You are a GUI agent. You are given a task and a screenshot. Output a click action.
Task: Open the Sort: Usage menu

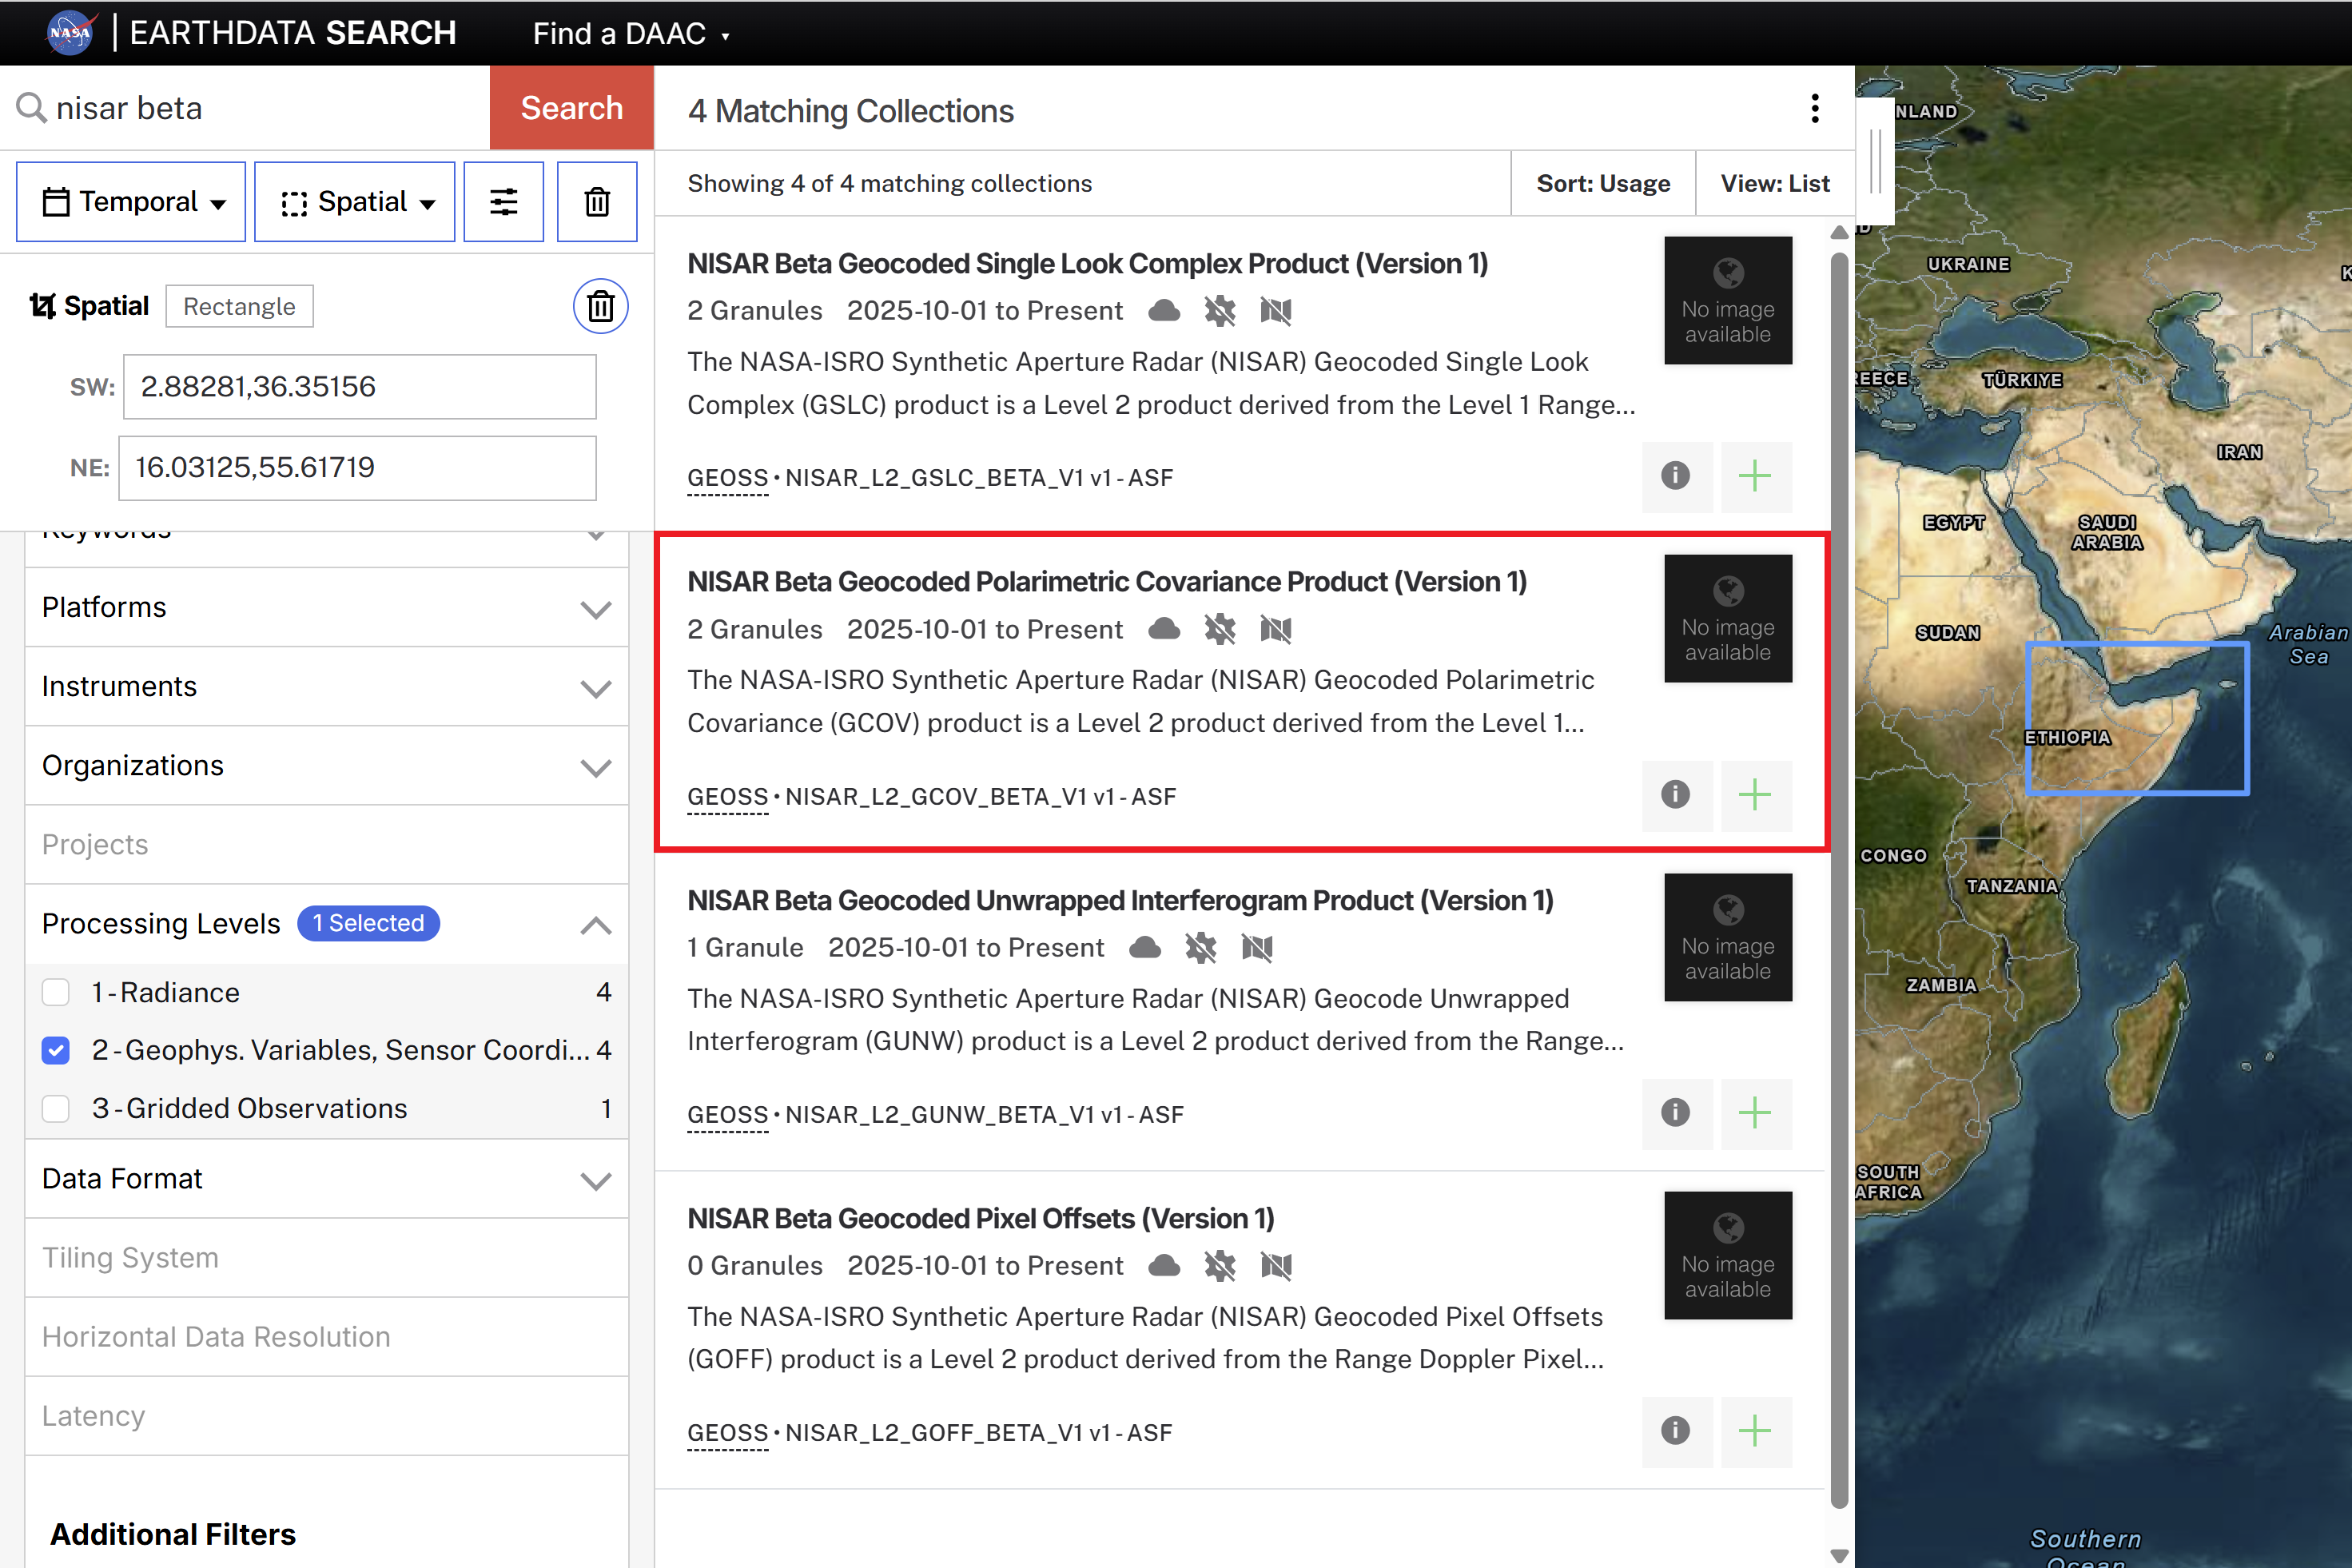click(1602, 183)
